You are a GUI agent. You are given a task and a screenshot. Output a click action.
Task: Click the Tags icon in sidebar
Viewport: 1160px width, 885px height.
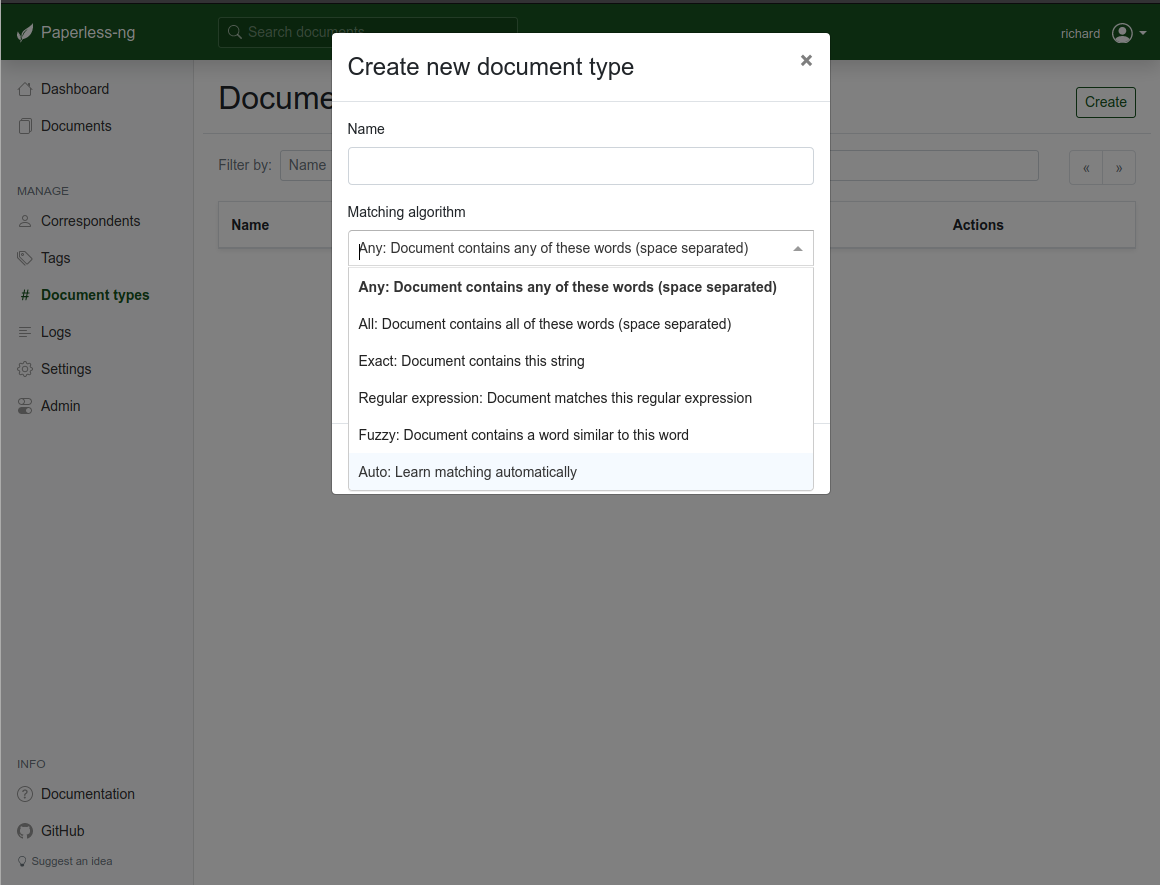25,258
